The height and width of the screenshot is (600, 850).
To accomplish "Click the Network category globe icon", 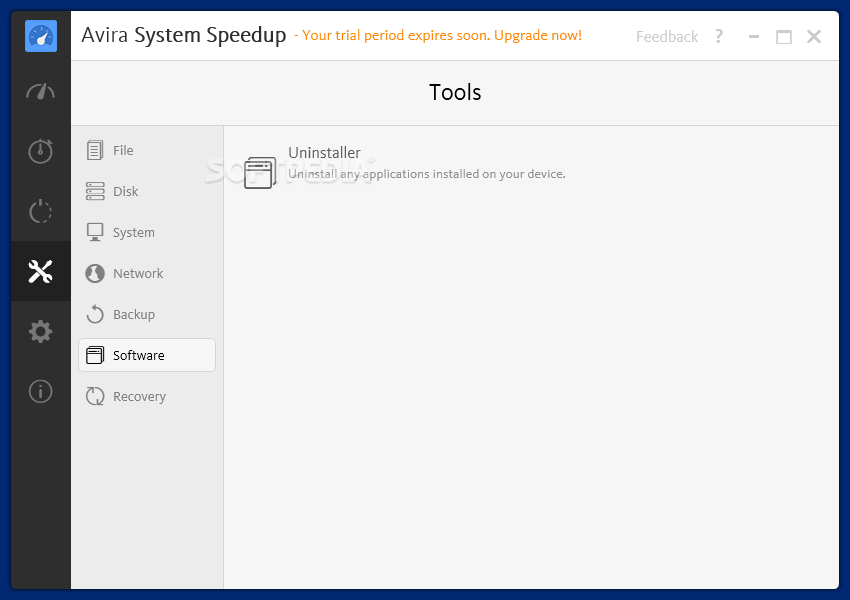I will [x=95, y=273].
